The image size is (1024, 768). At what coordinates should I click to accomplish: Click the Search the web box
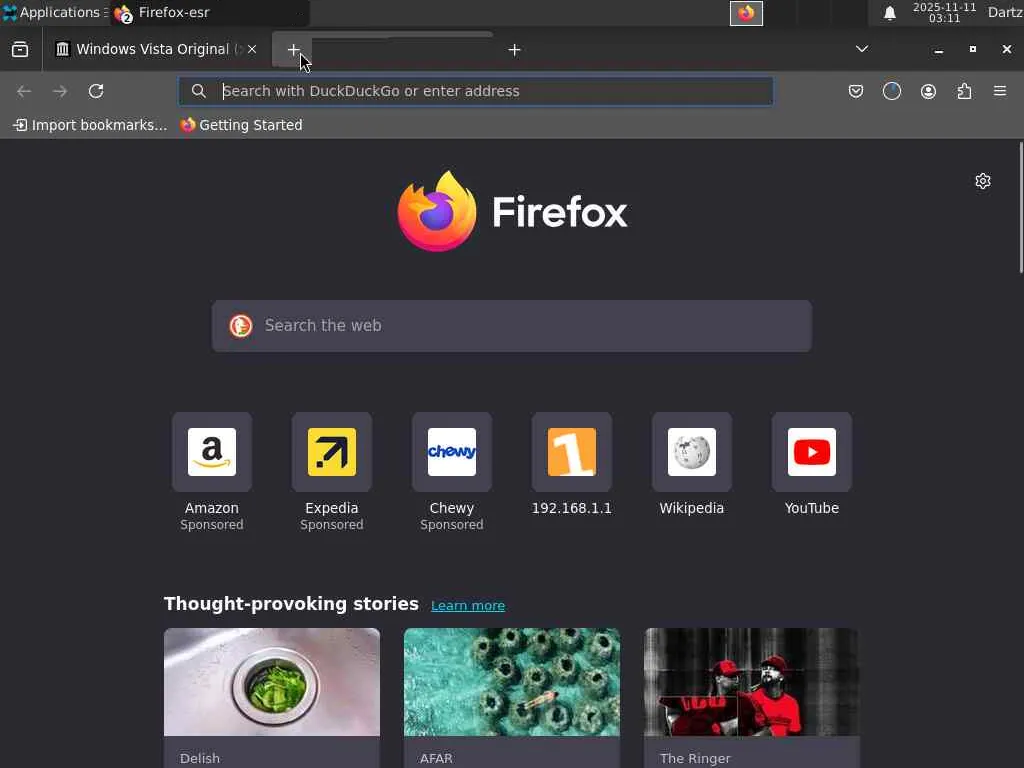tap(511, 326)
